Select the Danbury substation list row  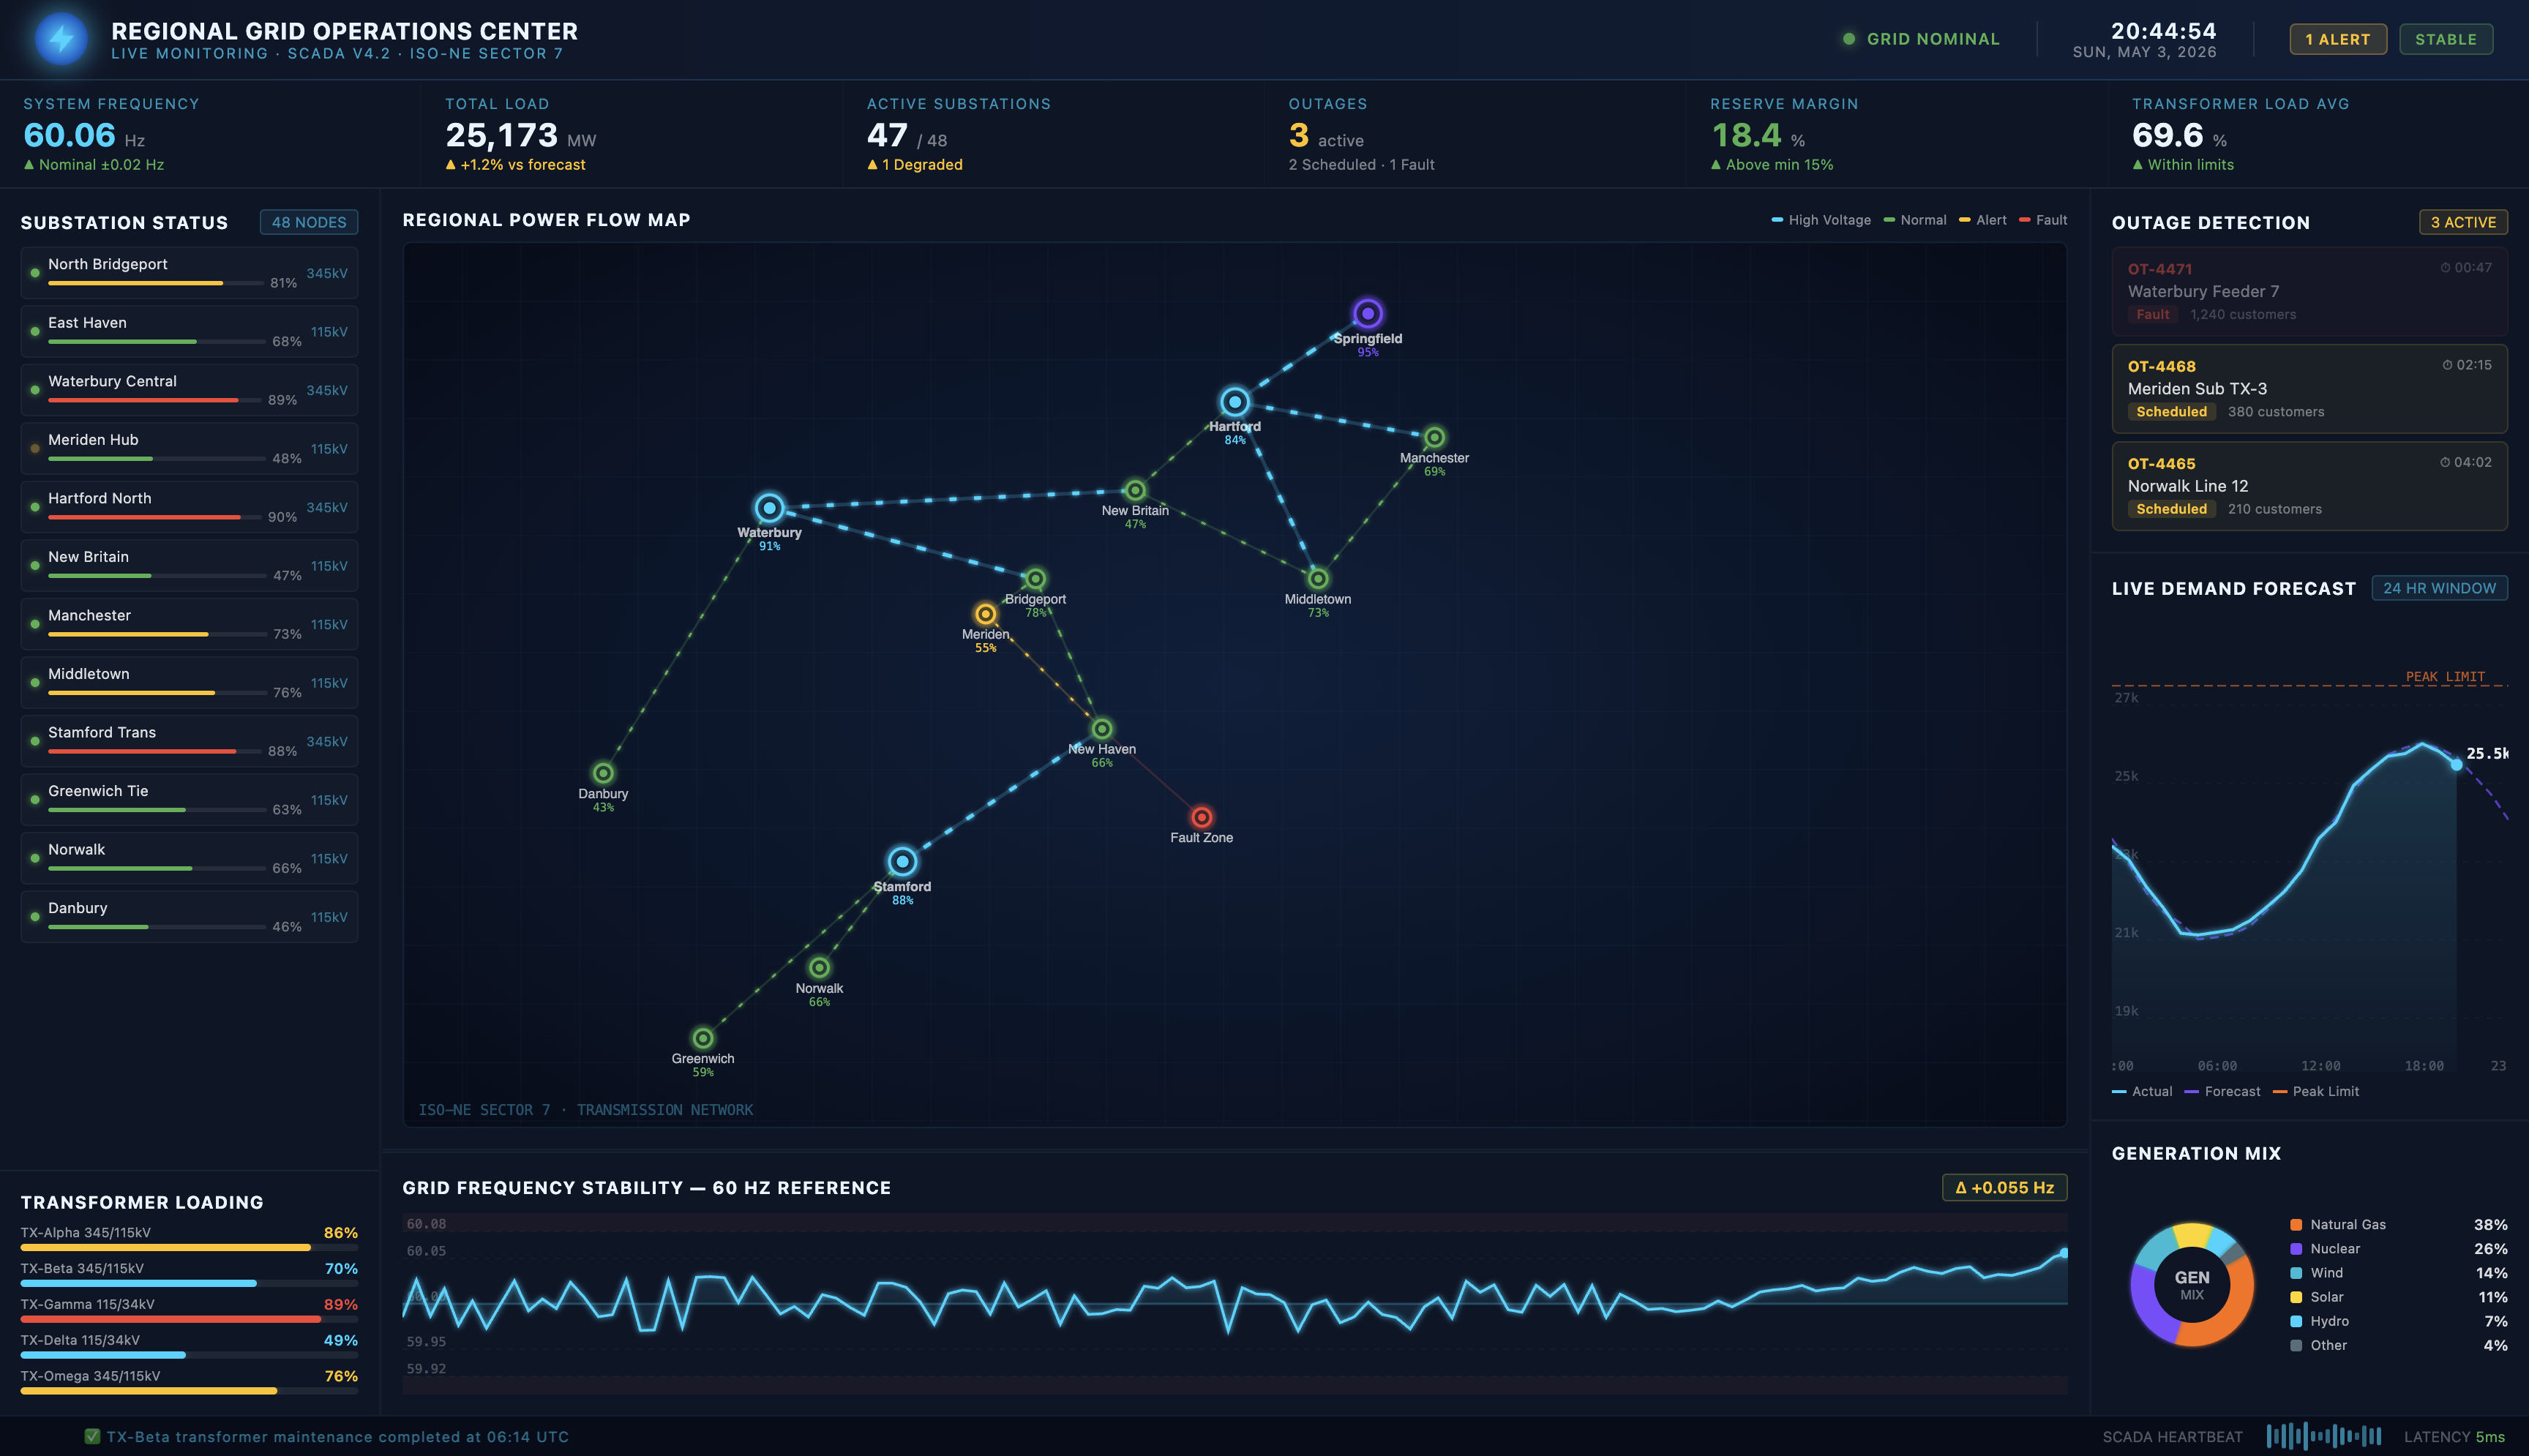click(189, 917)
